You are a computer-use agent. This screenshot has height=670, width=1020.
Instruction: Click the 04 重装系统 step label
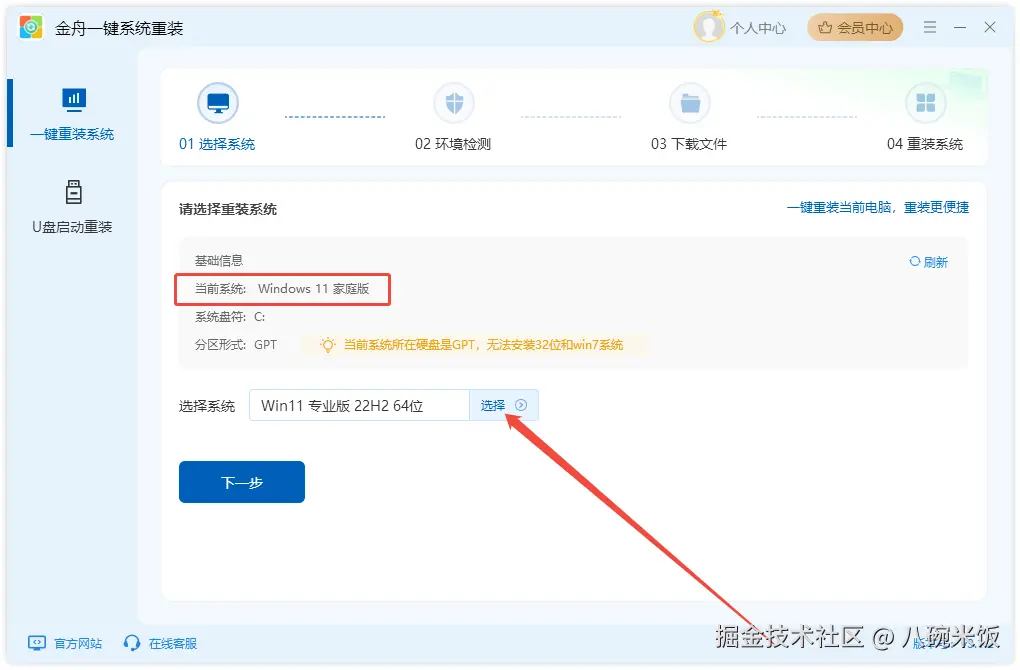tap(925, 144)
